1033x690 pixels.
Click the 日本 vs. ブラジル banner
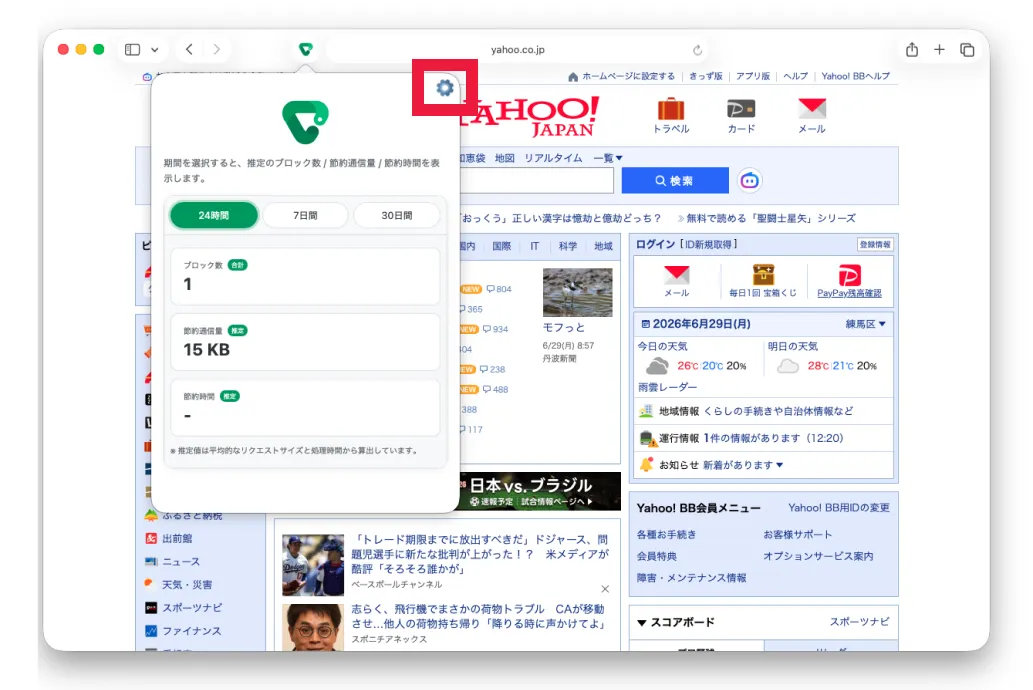point(540,491)
